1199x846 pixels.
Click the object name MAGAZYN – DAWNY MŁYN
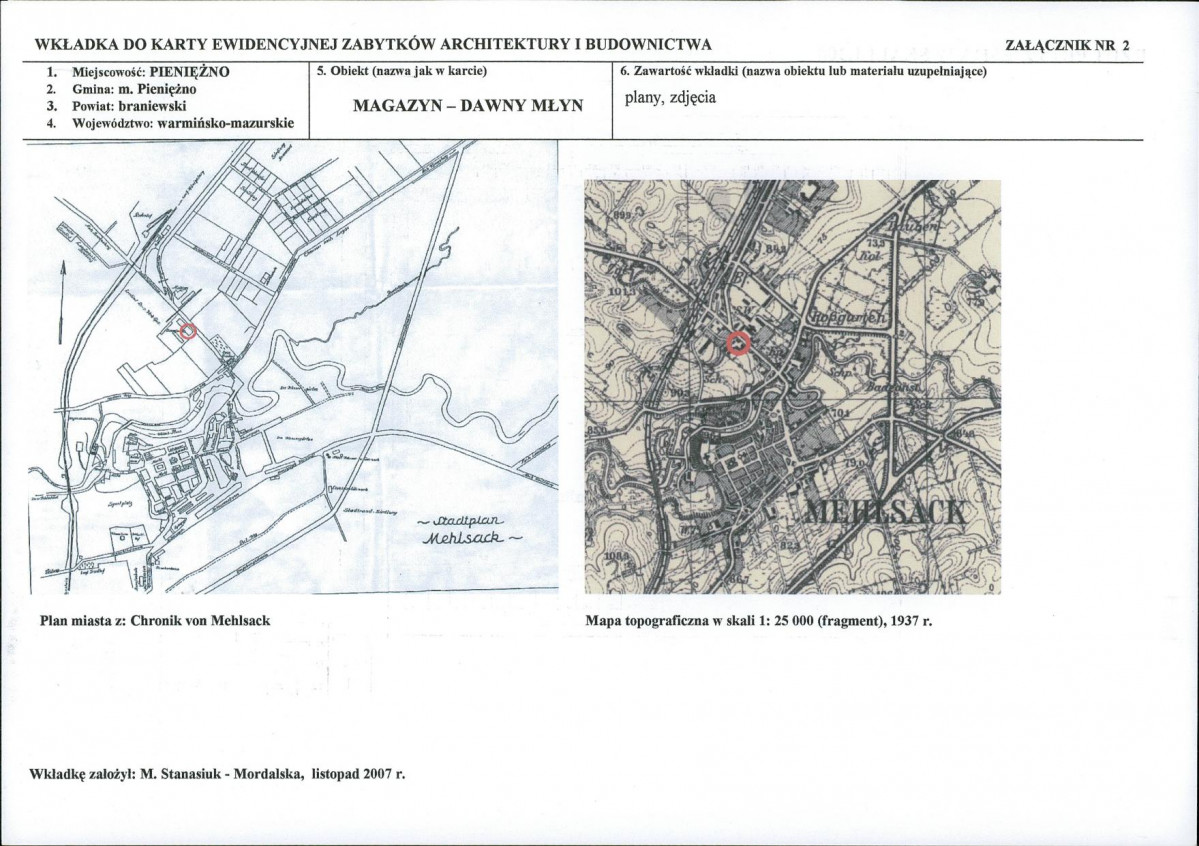coord(467,106)
